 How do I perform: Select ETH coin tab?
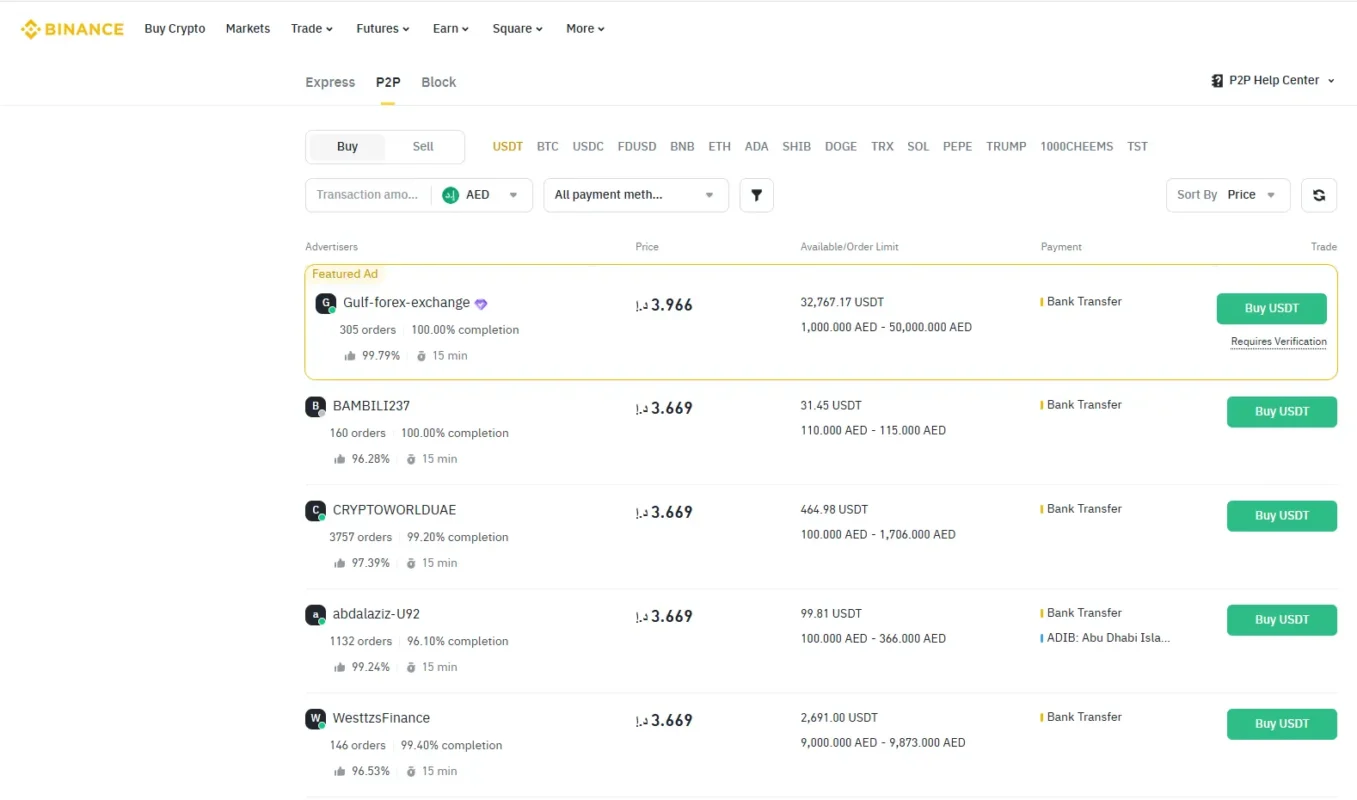tap(720, 147)
